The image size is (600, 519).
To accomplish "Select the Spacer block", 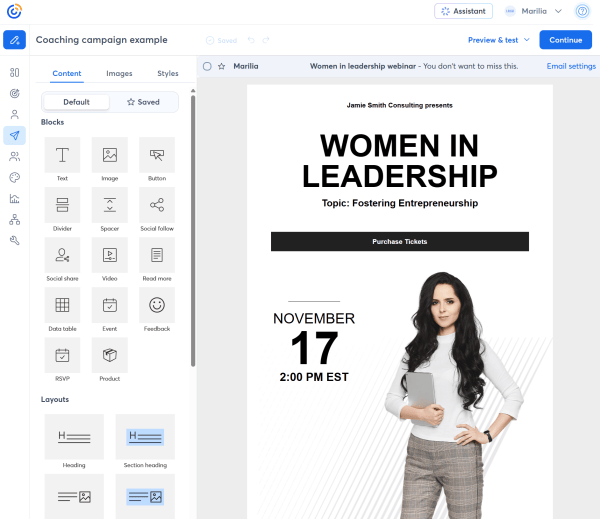I will coord(110,205).
